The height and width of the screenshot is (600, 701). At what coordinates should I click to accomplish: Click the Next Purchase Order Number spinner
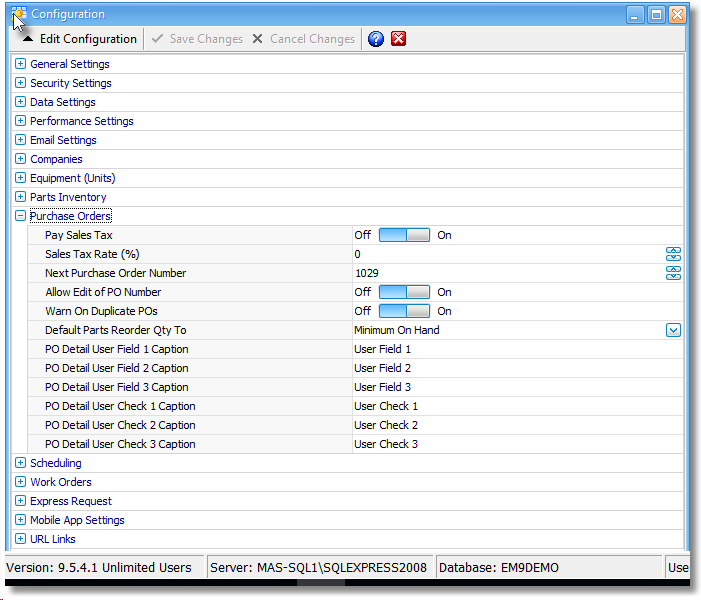point(673,273)
